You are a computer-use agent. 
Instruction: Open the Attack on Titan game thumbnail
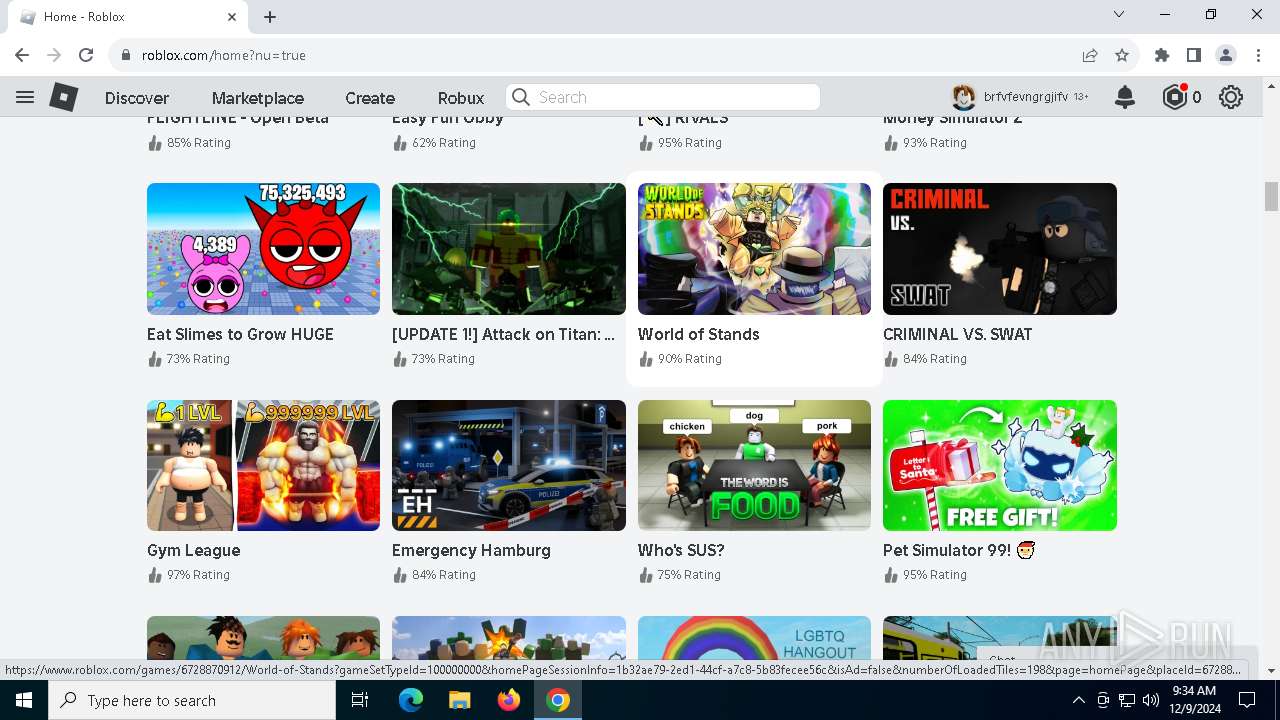point(509,249)
